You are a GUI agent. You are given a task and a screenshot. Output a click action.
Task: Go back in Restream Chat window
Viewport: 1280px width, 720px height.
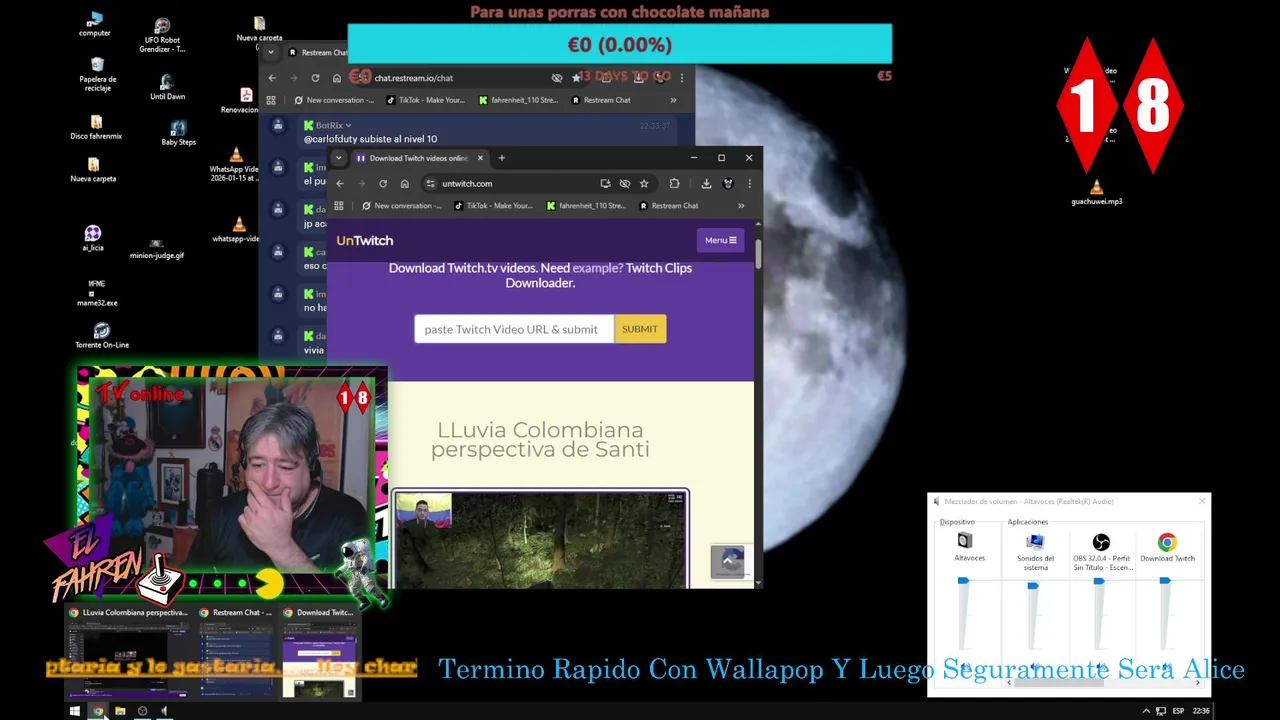272,78
